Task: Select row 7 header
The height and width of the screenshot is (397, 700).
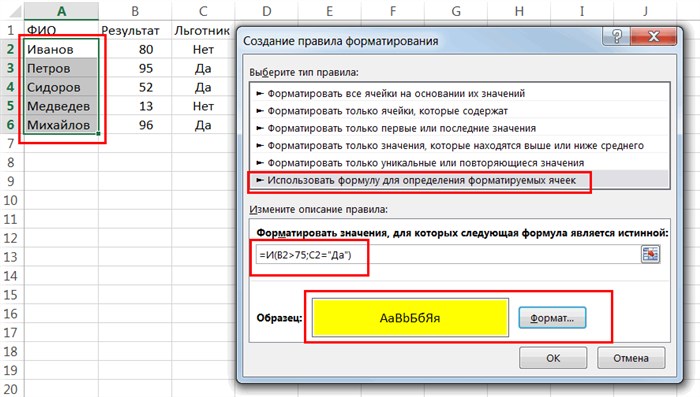Action: pos(11,144)
